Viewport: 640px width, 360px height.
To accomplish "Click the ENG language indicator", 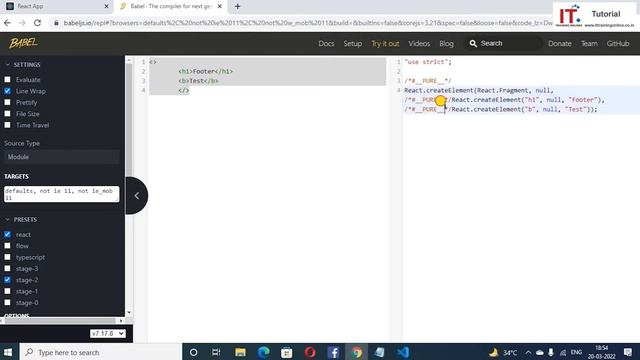I will [x=576, y=352].
